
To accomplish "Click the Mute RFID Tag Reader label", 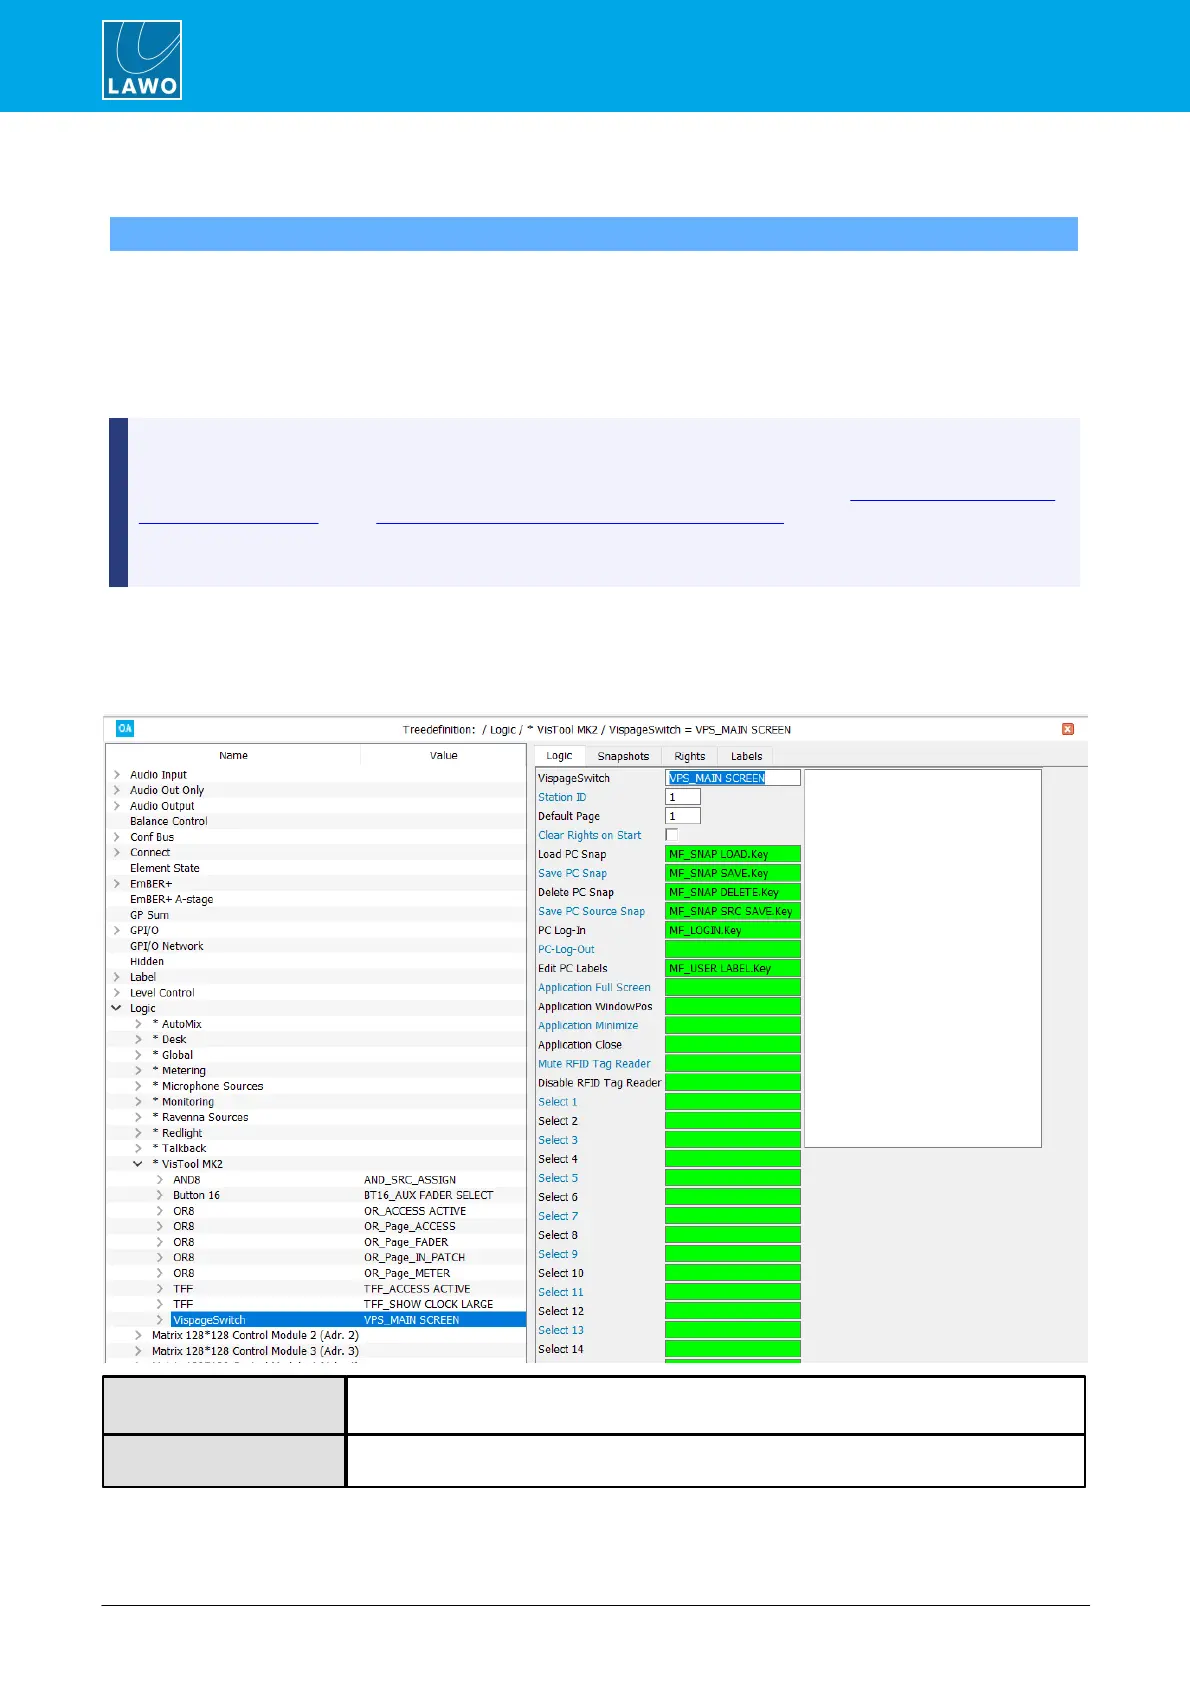I will (x=594, y=1064).
